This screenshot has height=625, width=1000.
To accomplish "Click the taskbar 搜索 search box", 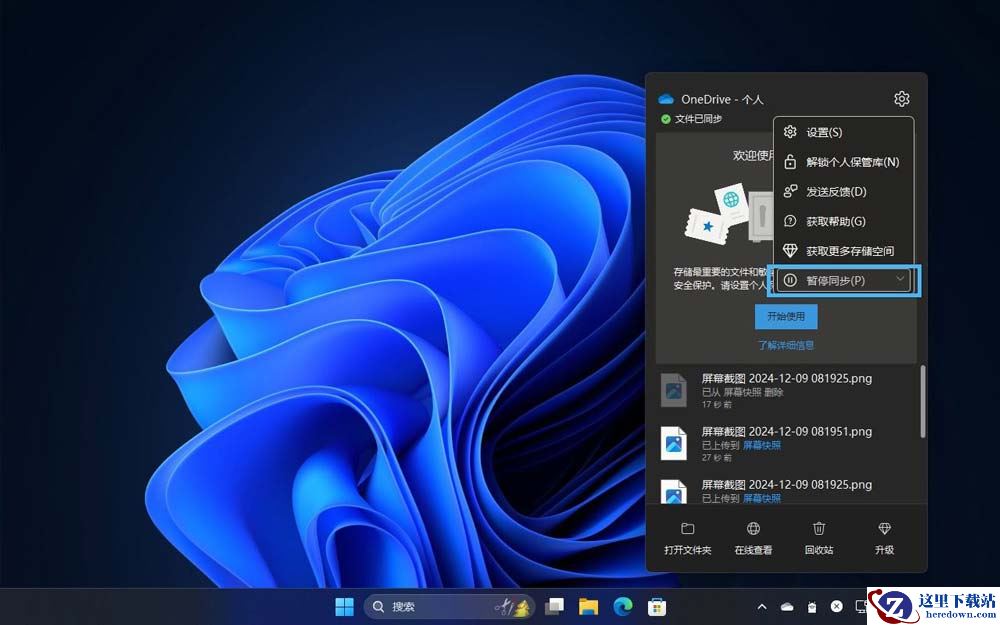I will pos(449,607).
